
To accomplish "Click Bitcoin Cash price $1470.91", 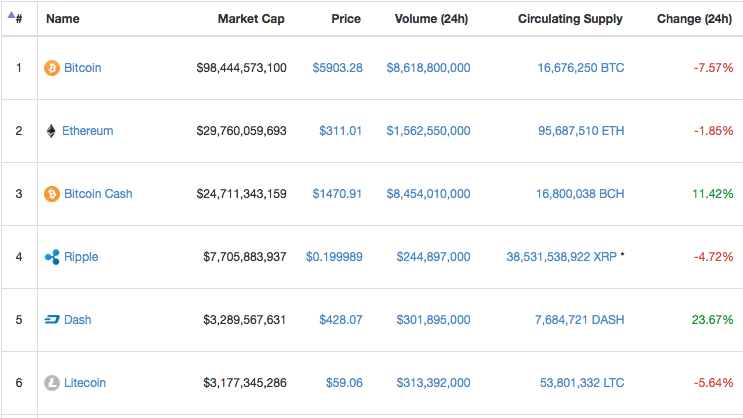I will pos(337,194).
